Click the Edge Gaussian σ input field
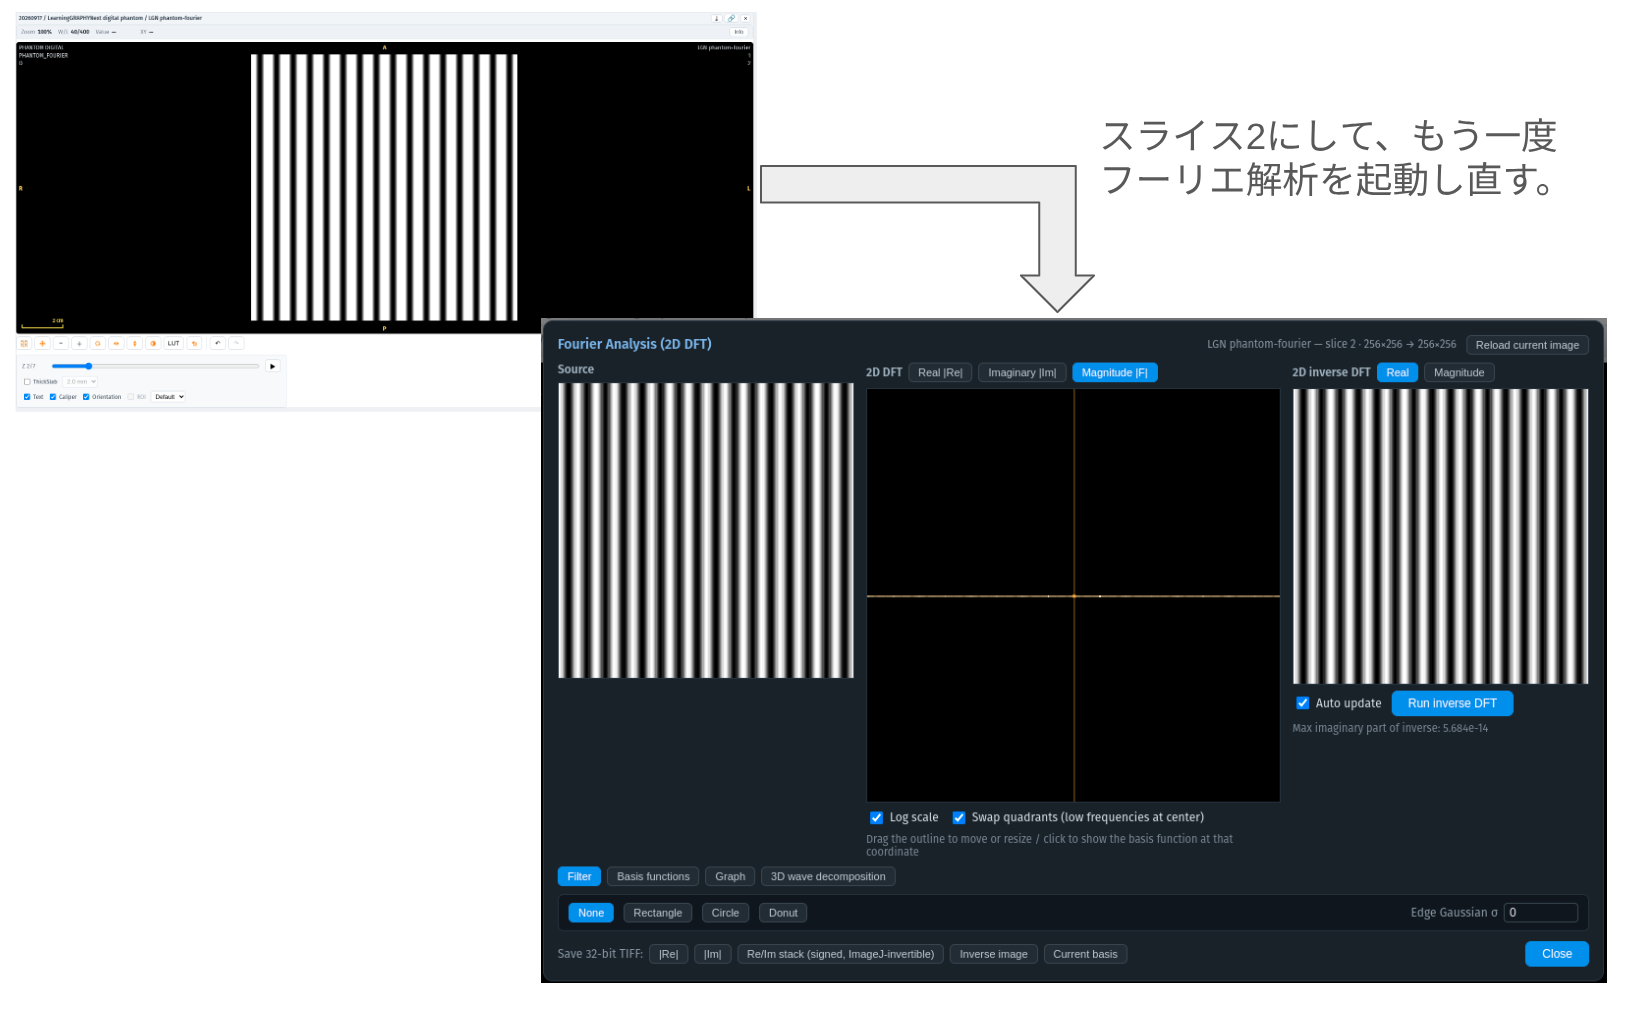The height and width of the screenshot is (1012, 1625). point(1541,912)
